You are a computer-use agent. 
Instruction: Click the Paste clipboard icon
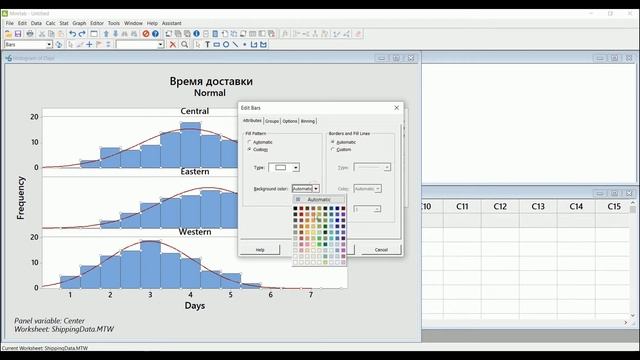(x=61, y=34)
